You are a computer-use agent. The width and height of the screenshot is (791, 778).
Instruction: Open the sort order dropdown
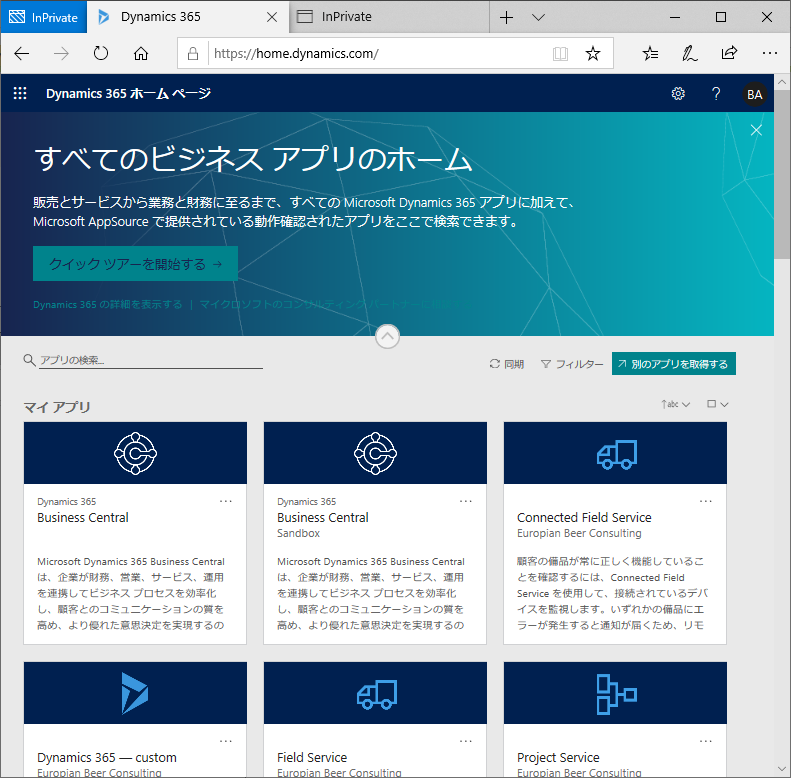point(675,404)
